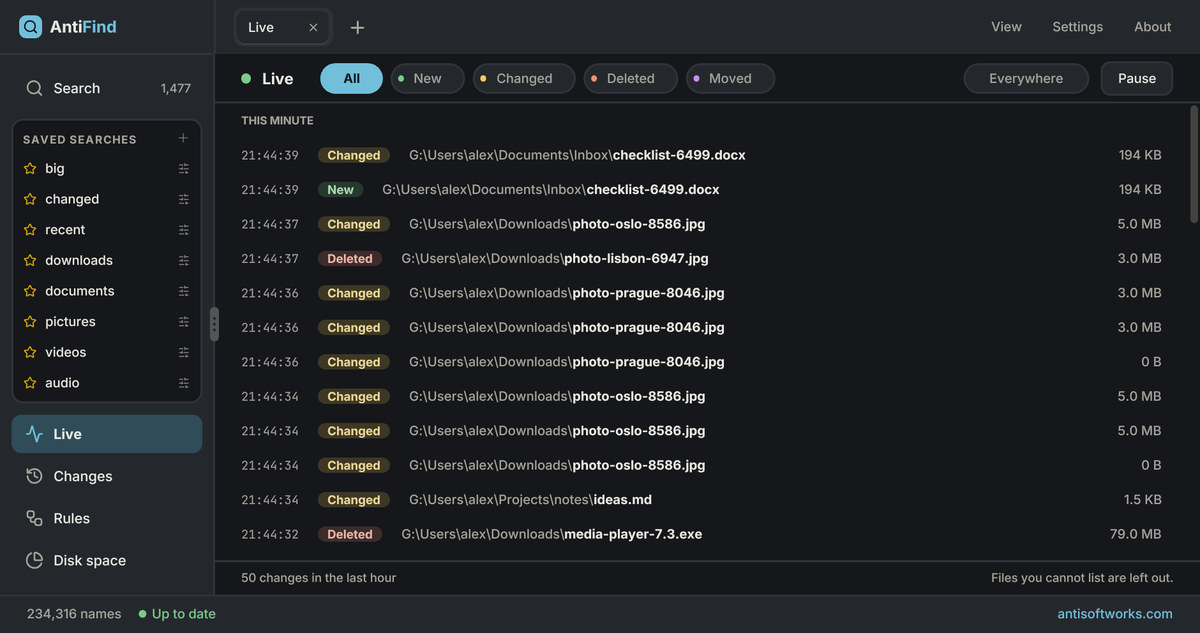The width and height of the screenshot is (1200, 633).
Task: Click the Changes history clock icon
Action: [35, 476]
